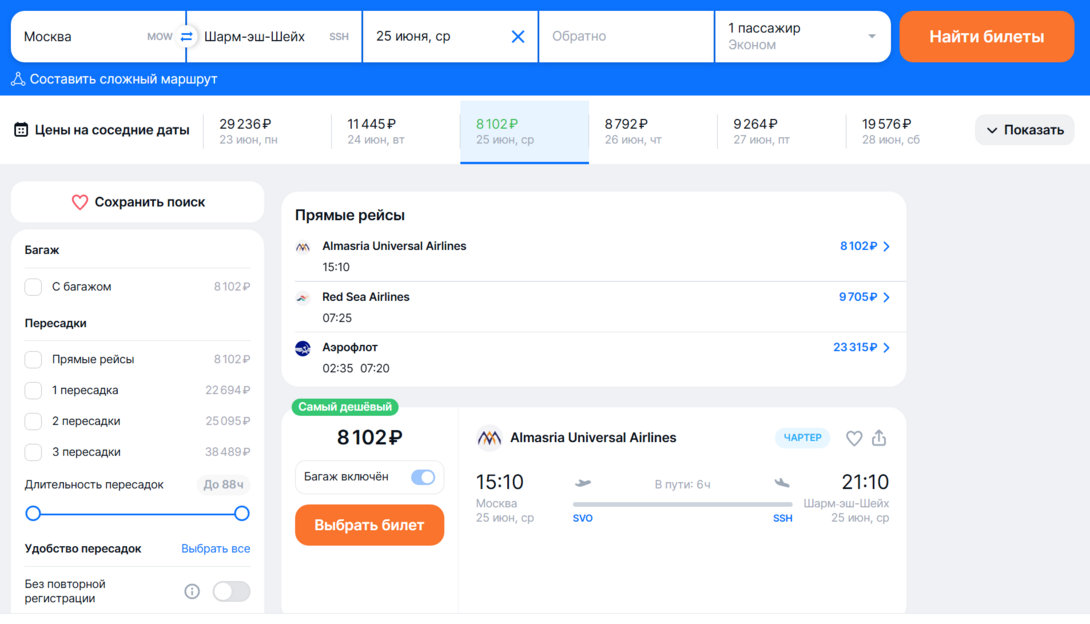1090x624 pixels.
Task: Click heart icon in Сохранить поиск
Action: click(x=80, y=202)
